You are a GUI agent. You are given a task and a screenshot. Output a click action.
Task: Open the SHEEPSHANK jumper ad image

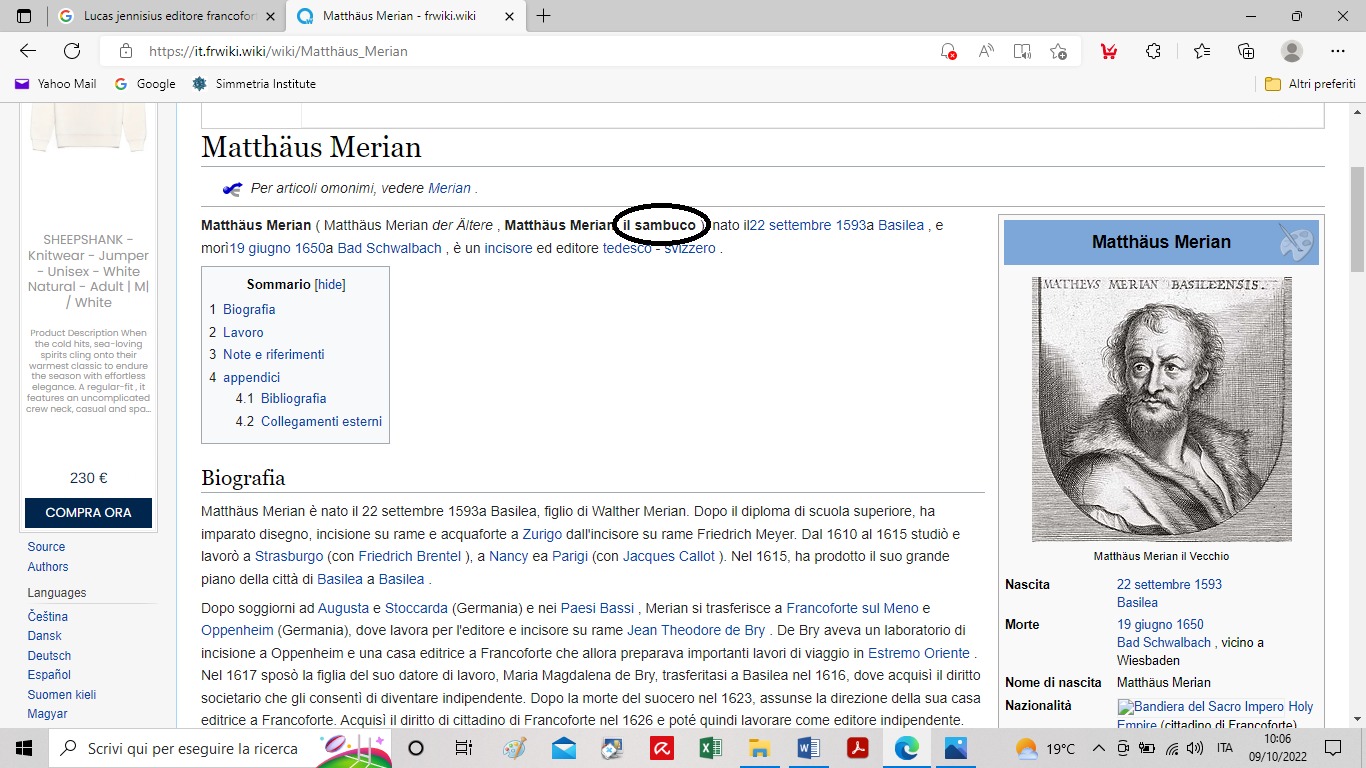[x=88, y=126]
